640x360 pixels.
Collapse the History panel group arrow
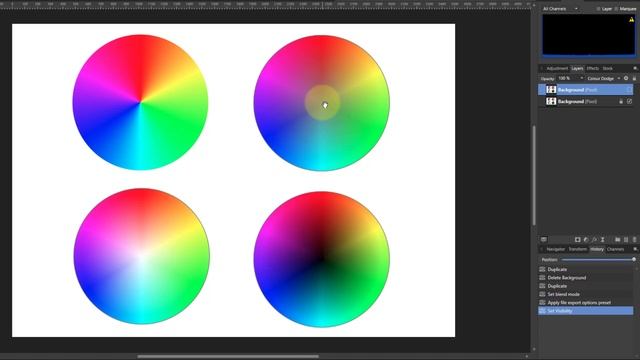coord(542,249)
